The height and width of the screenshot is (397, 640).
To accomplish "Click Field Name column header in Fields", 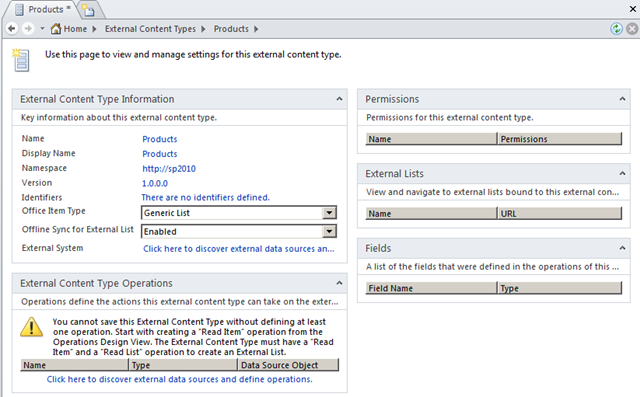I will pyautogui.click(x=431, y=288).
